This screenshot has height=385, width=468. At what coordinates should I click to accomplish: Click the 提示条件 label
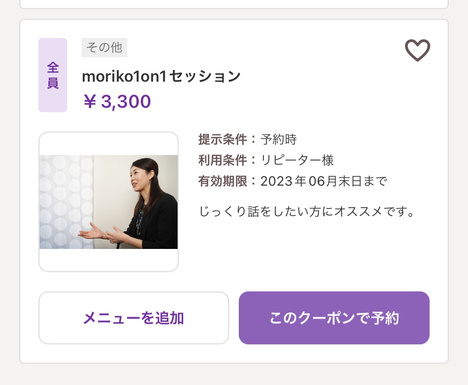tap(223, 139)
